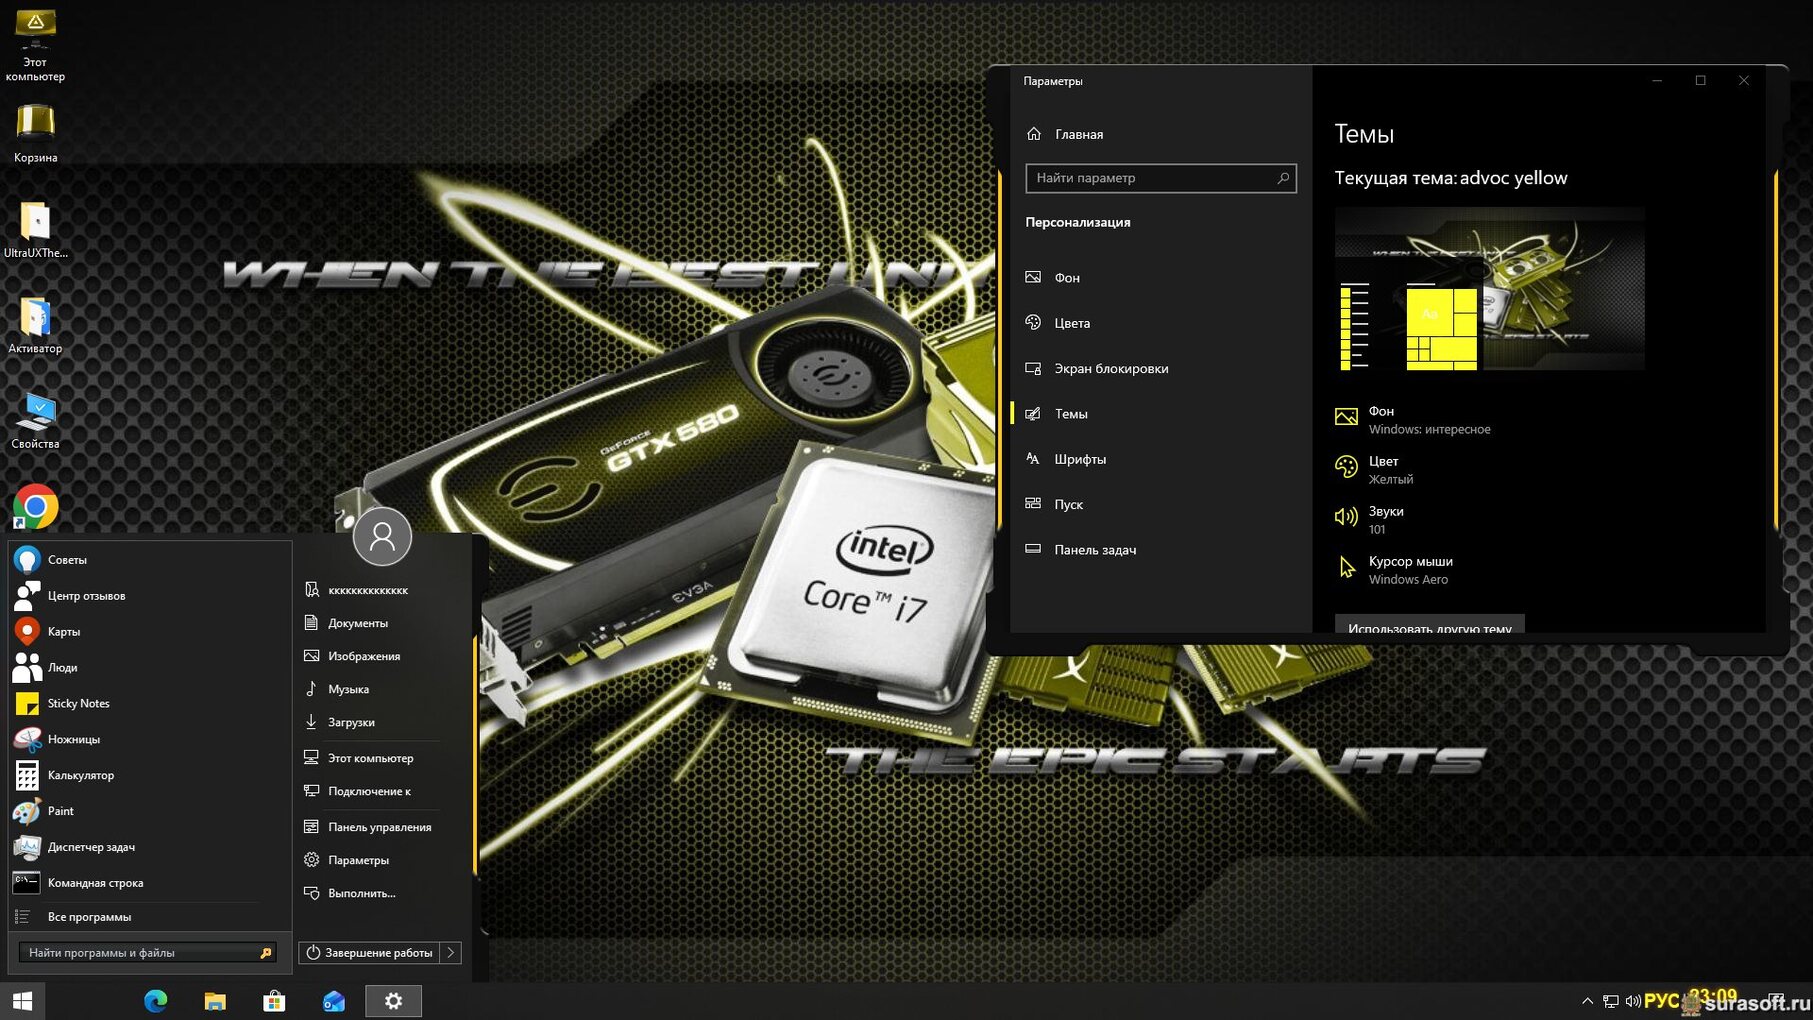Expand the shutdown options arrow

(451, 953)
